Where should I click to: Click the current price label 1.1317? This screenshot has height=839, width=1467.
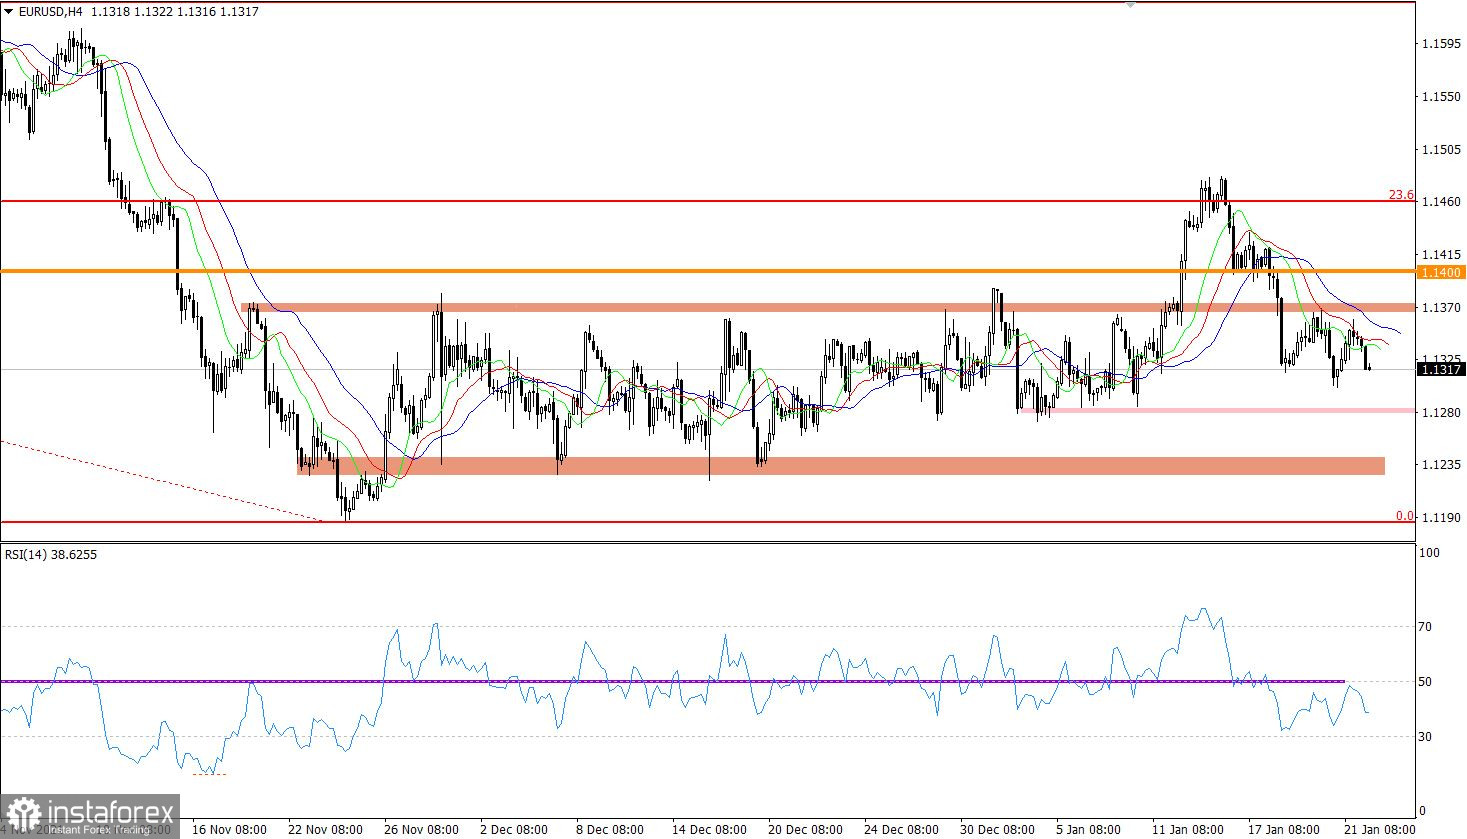pyautogui.click(x=1441, y=369)
